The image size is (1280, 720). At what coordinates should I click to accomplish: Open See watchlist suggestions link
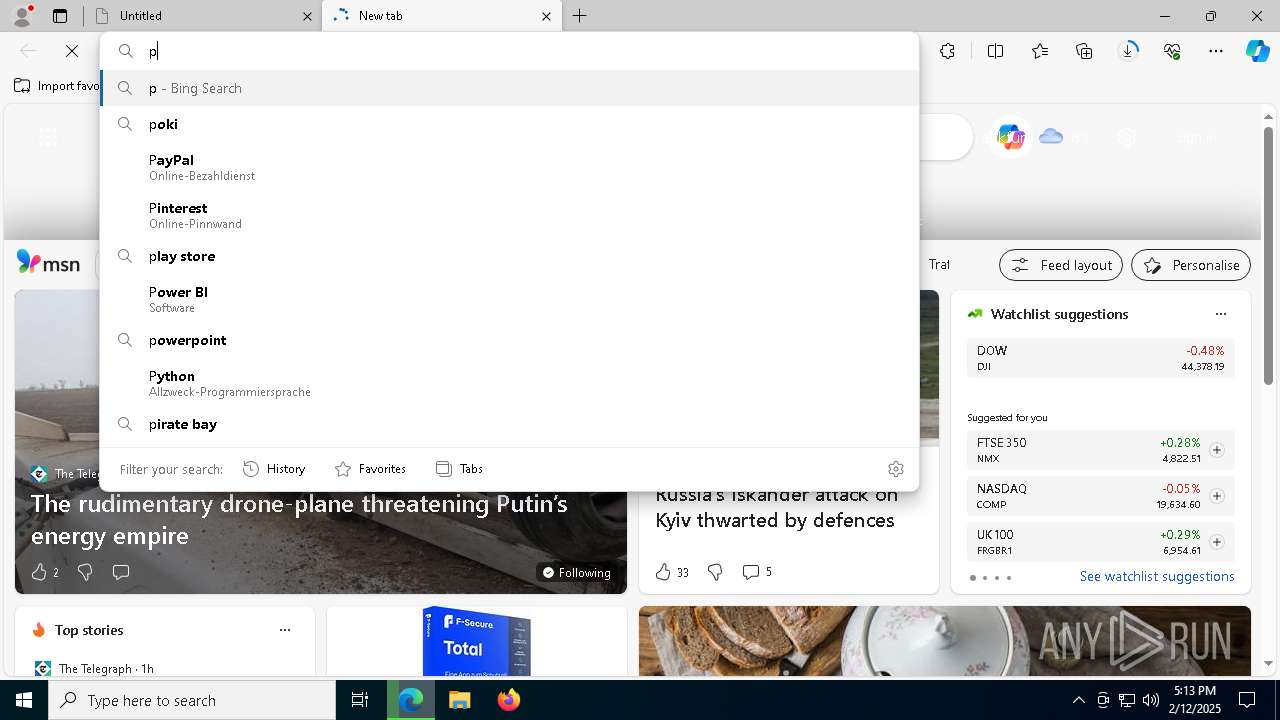(x=1157, y=576)
